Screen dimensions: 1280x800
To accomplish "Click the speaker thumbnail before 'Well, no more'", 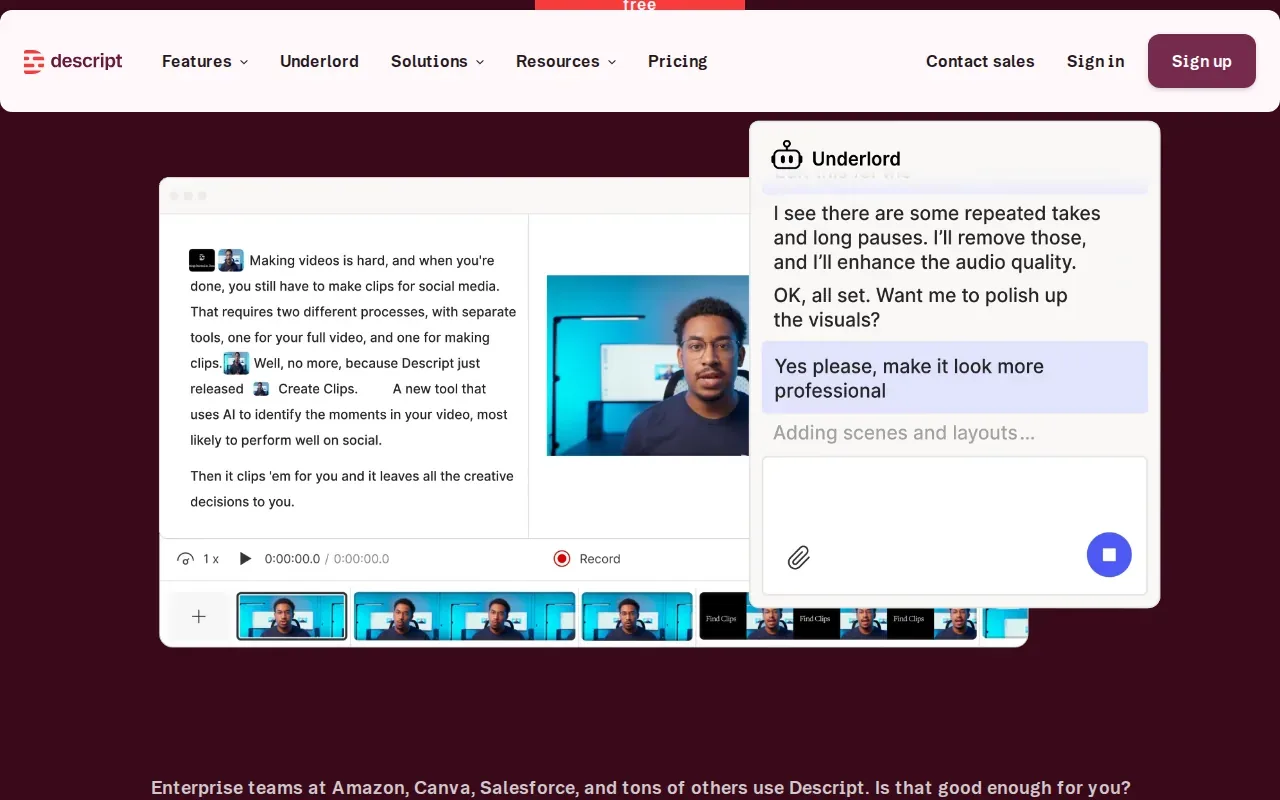I will 236,363.
